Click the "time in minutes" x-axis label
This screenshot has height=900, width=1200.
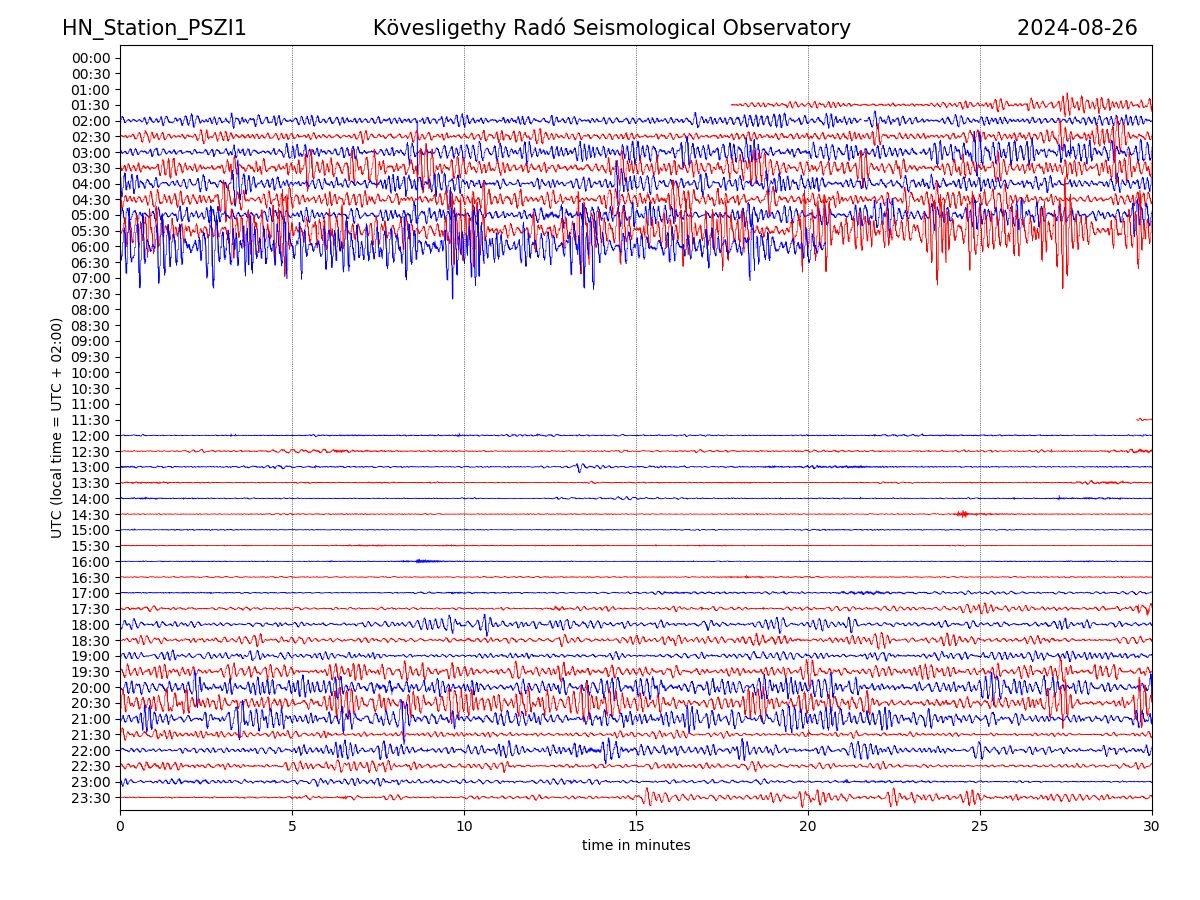click(636, 846)
